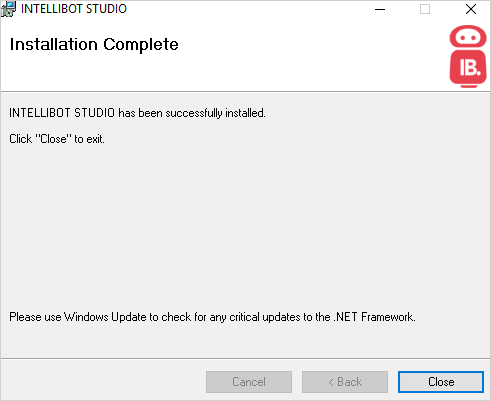This screenshot has width=491, height=401.
Task: Click the Close button to exit setup
Action: coord(441,382)
